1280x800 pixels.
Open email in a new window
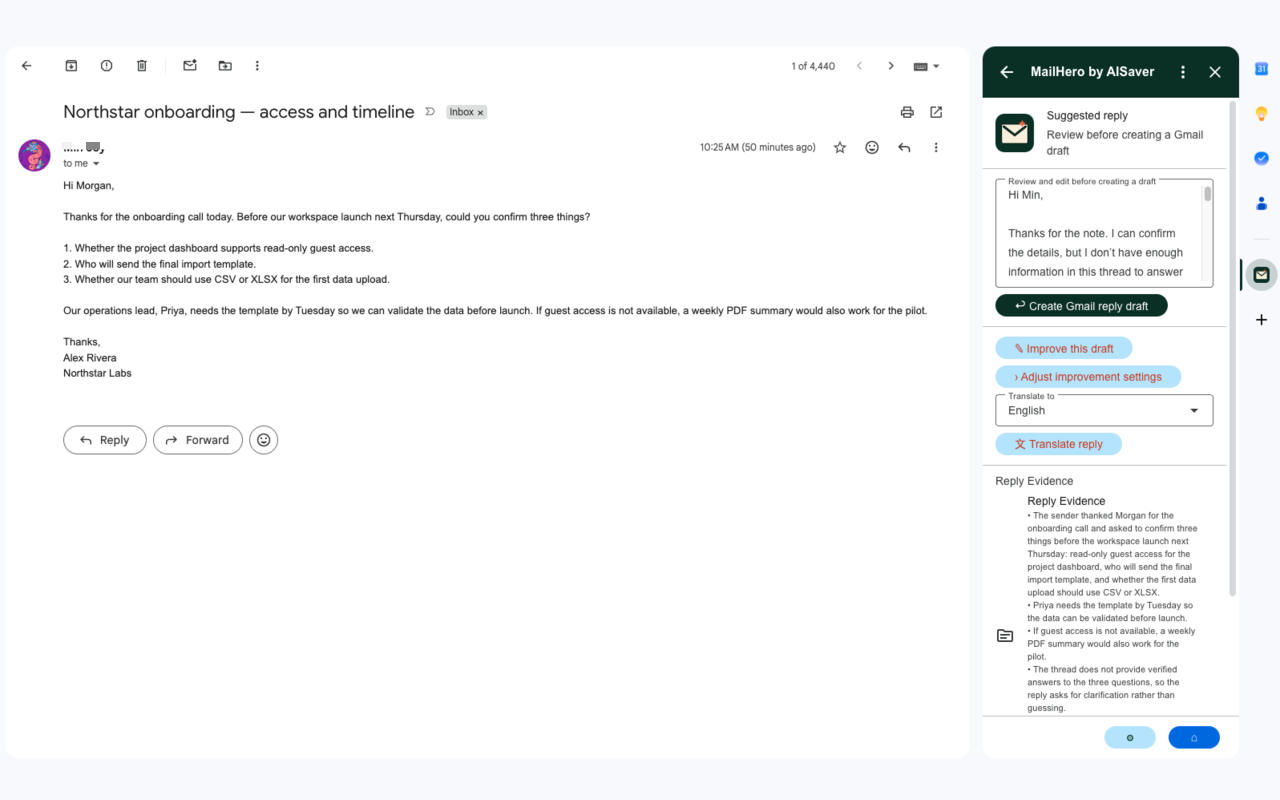click(936, 112)
